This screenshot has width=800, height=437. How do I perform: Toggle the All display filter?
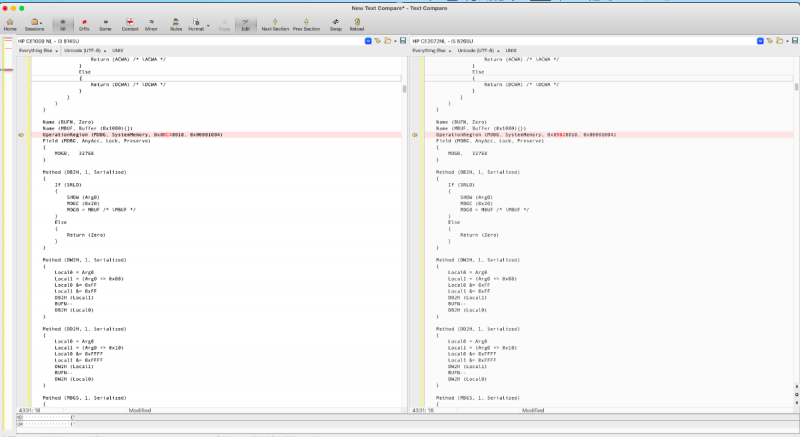62,24
